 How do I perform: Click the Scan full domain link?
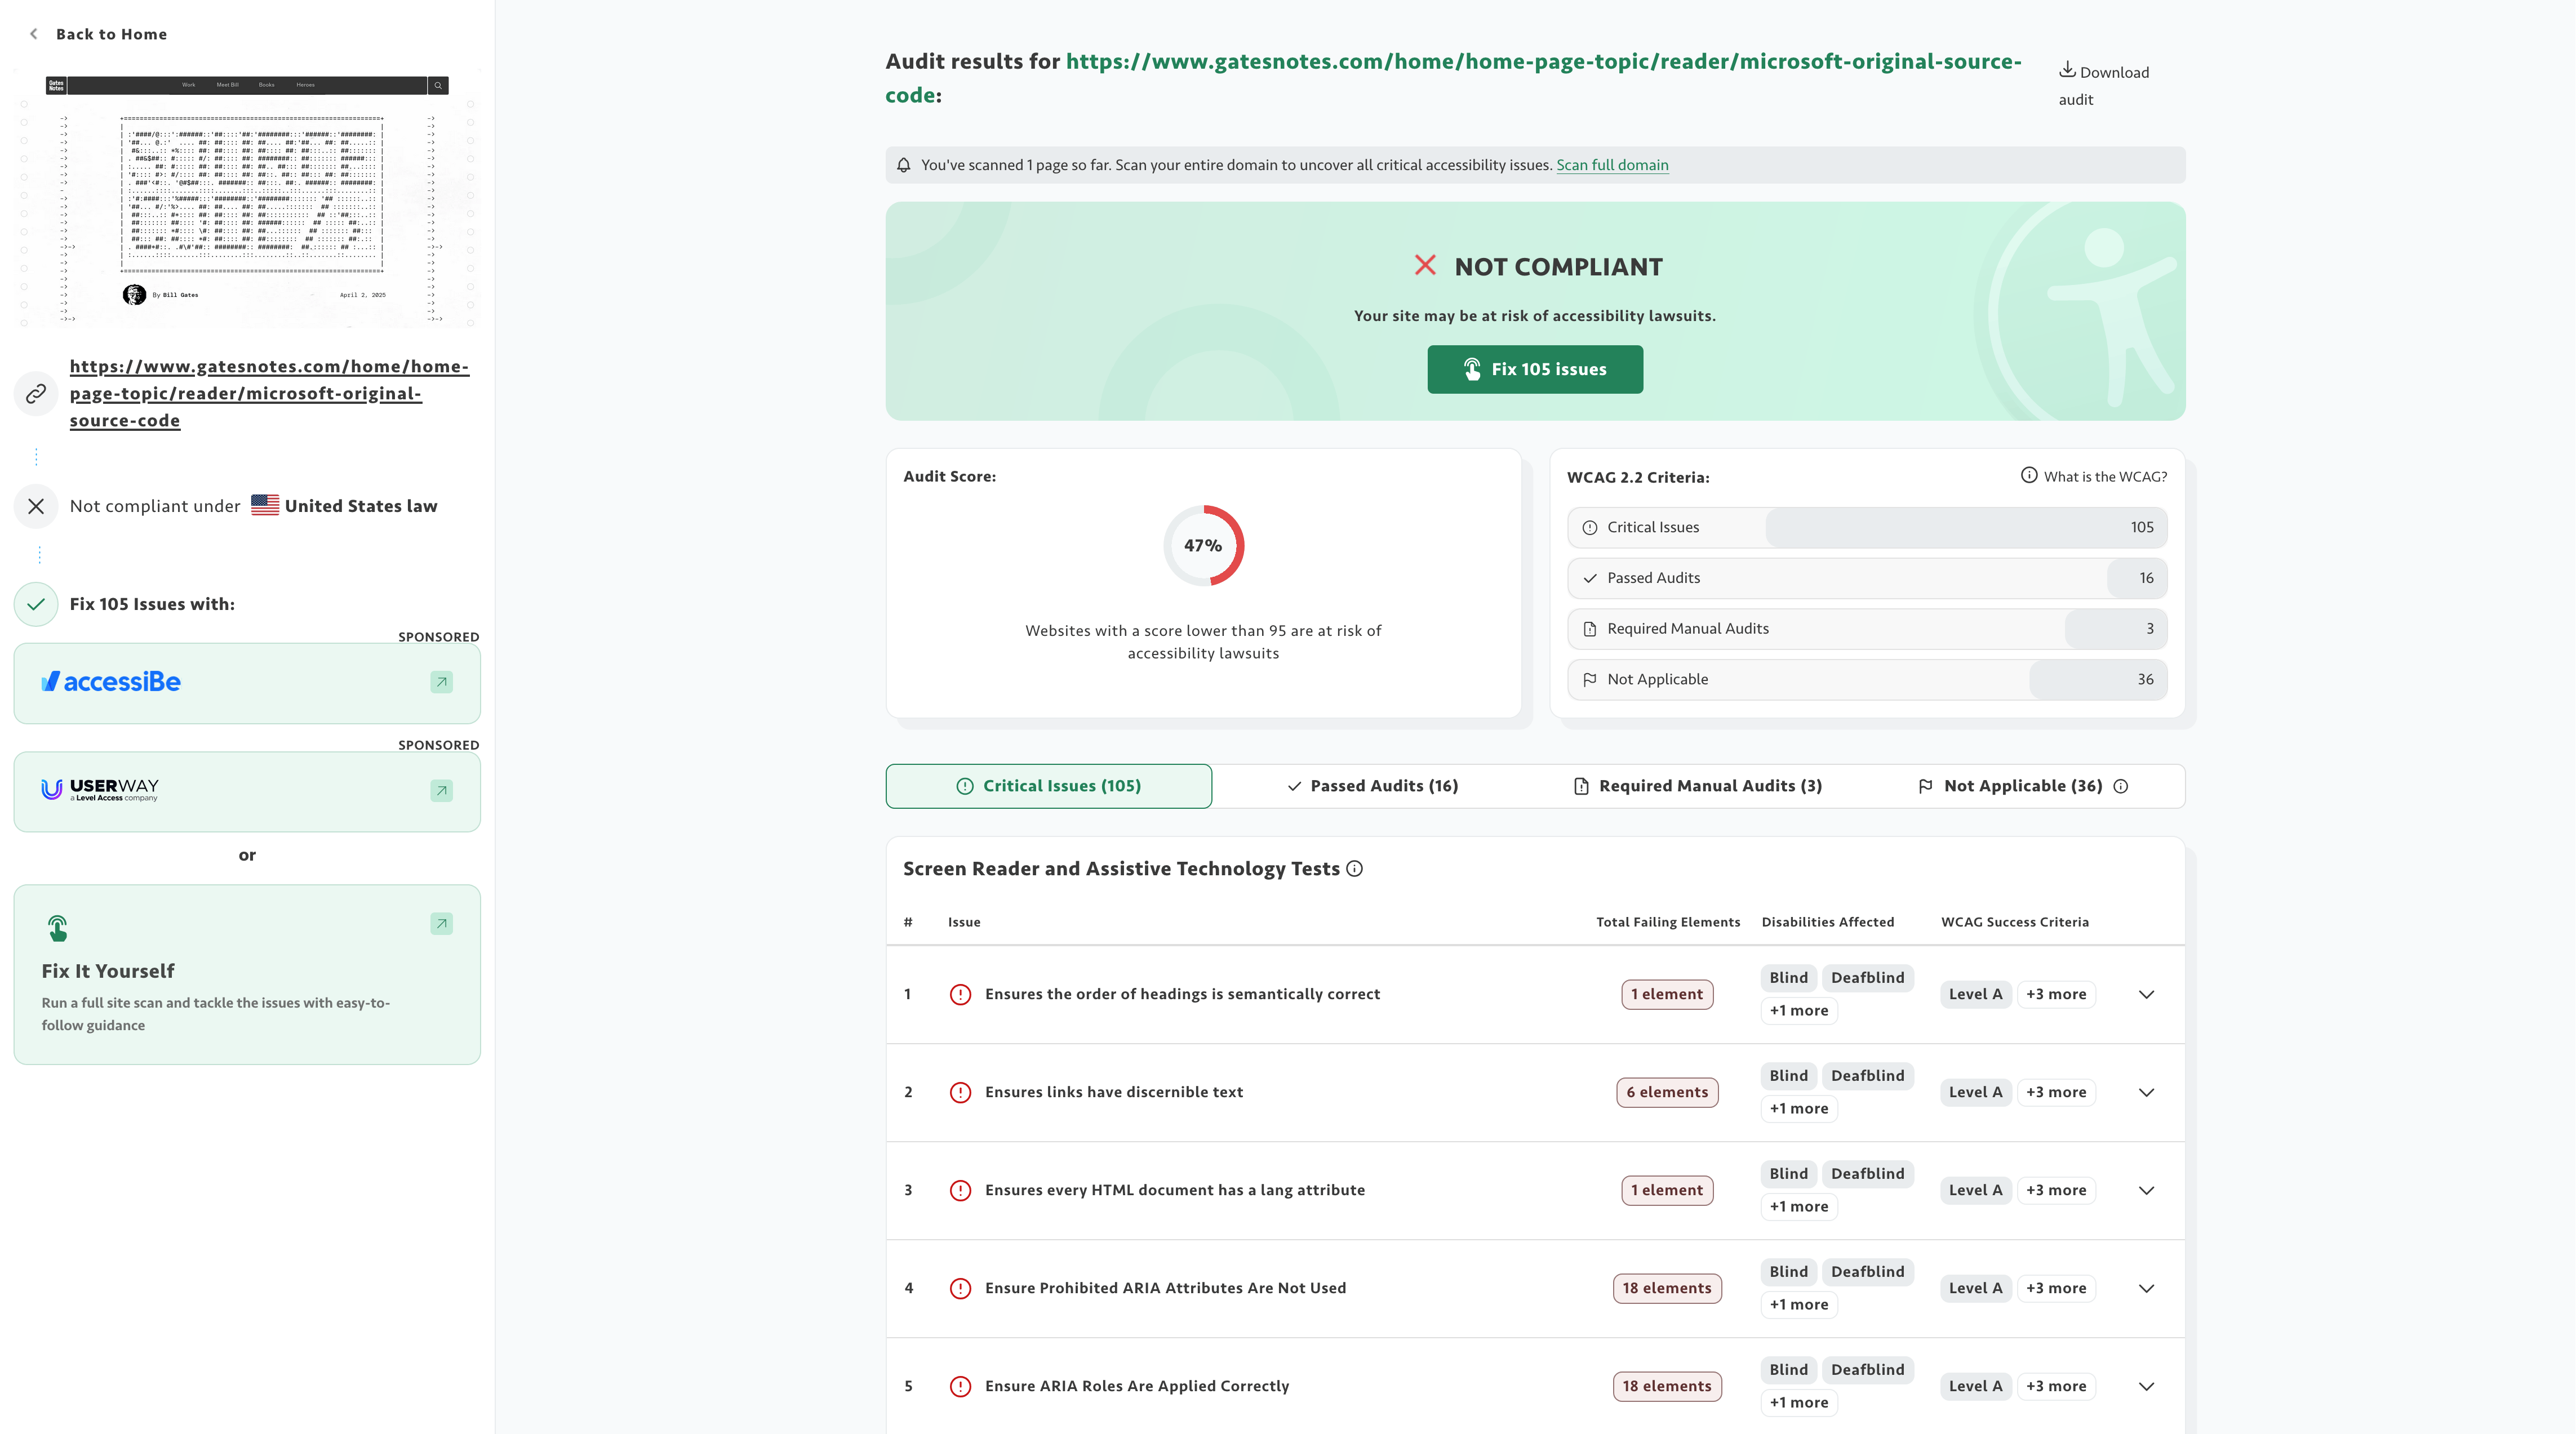tap(1612, 165)
